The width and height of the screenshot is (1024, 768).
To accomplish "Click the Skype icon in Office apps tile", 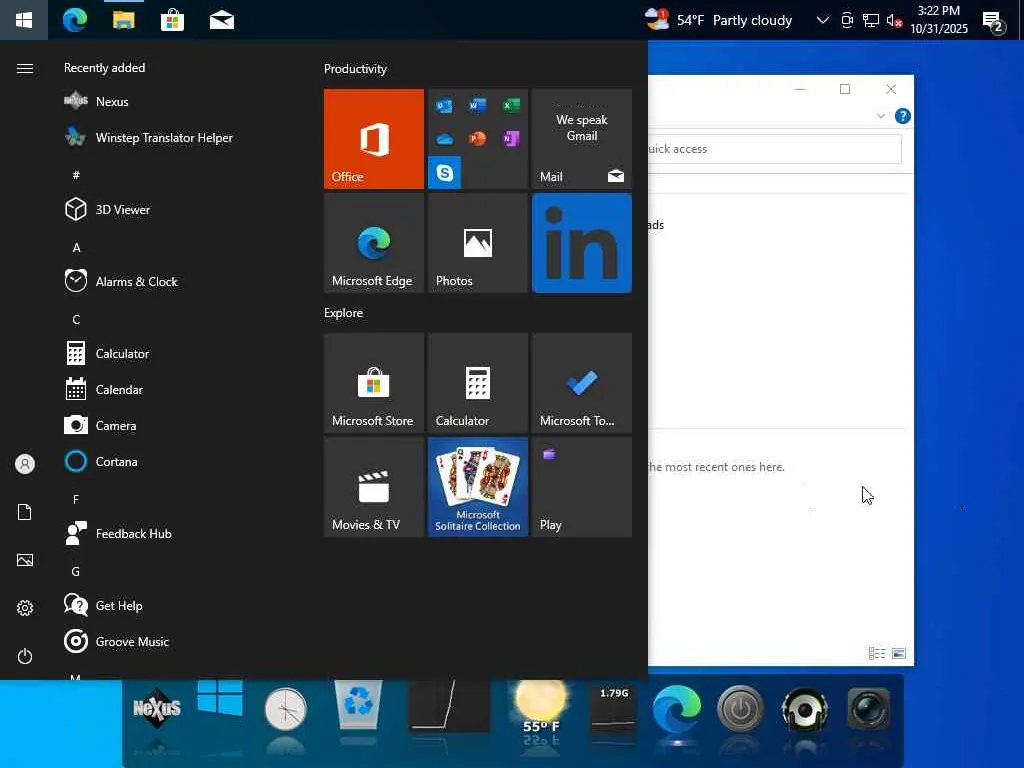I will 445,172.
